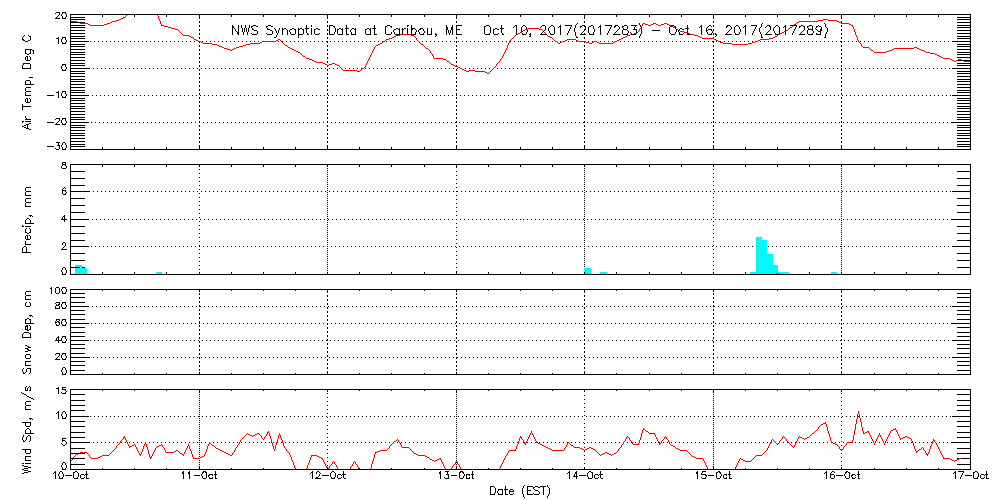Select the 14-Oct date tick label
This screenshot has width=1000, height=500.
(x=584, y=477)
